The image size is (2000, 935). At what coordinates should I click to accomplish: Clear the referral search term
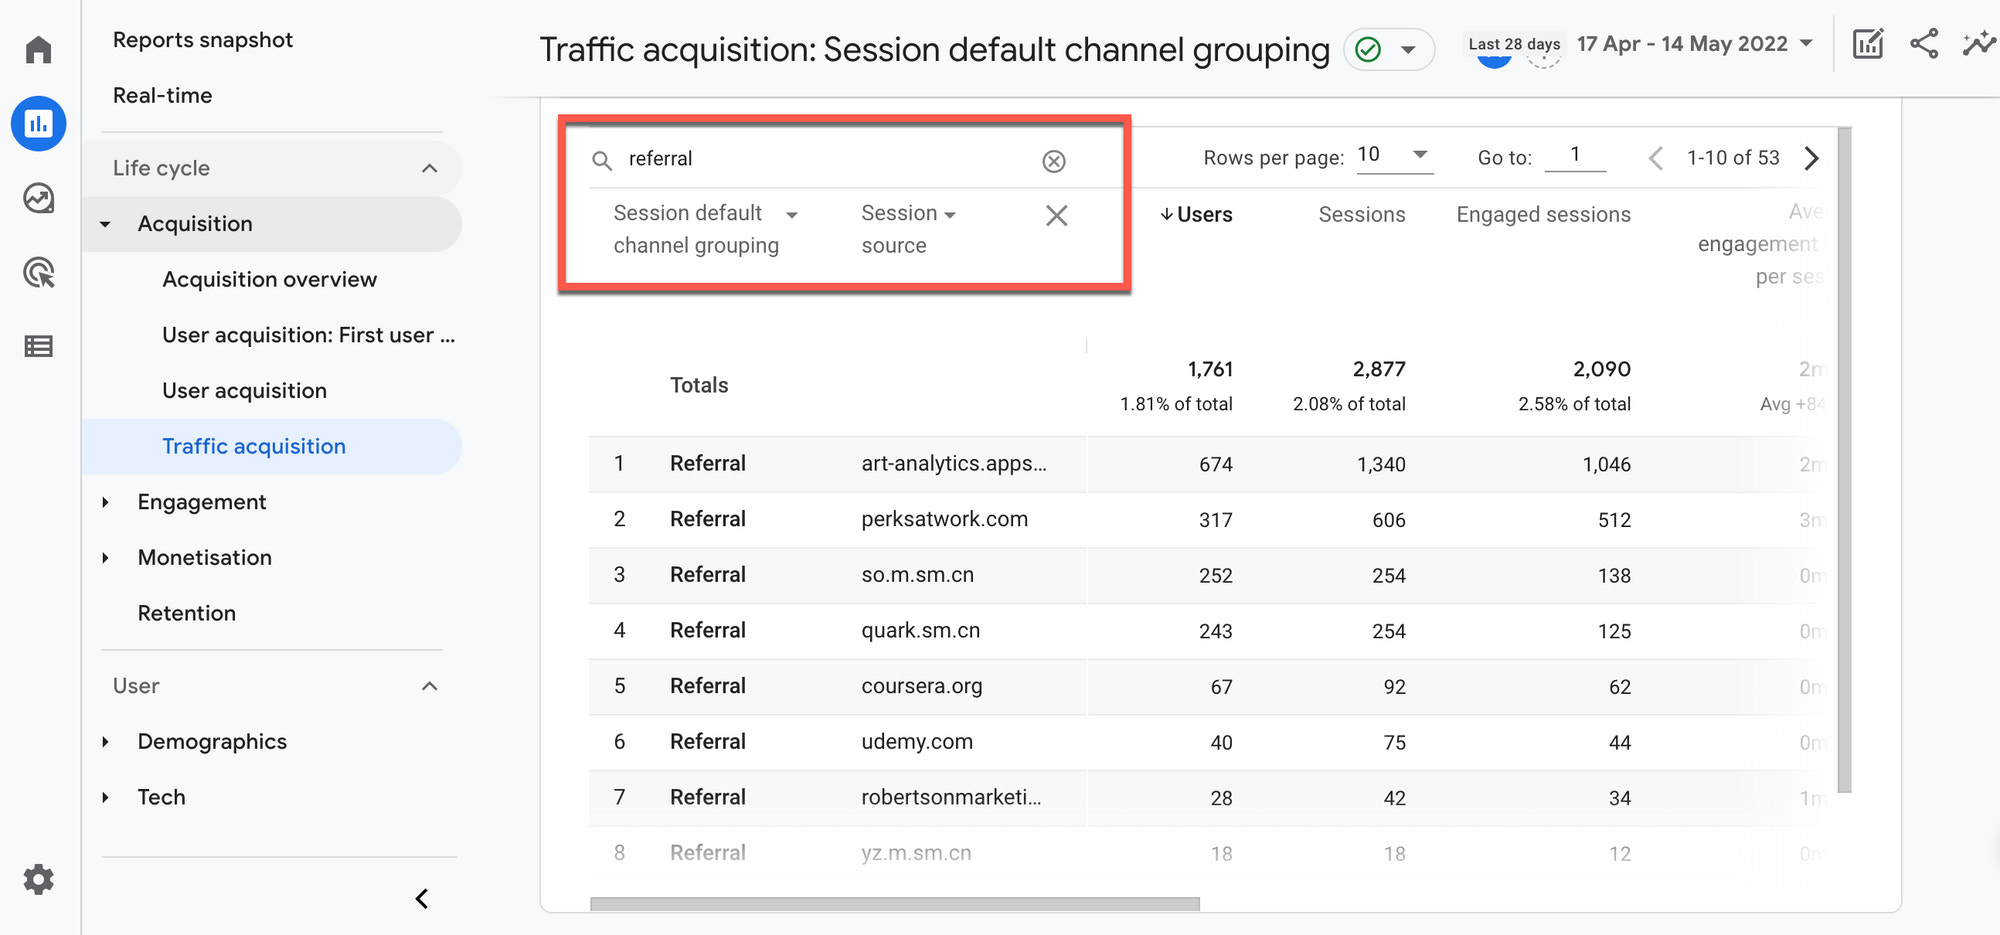[1054, 159]
